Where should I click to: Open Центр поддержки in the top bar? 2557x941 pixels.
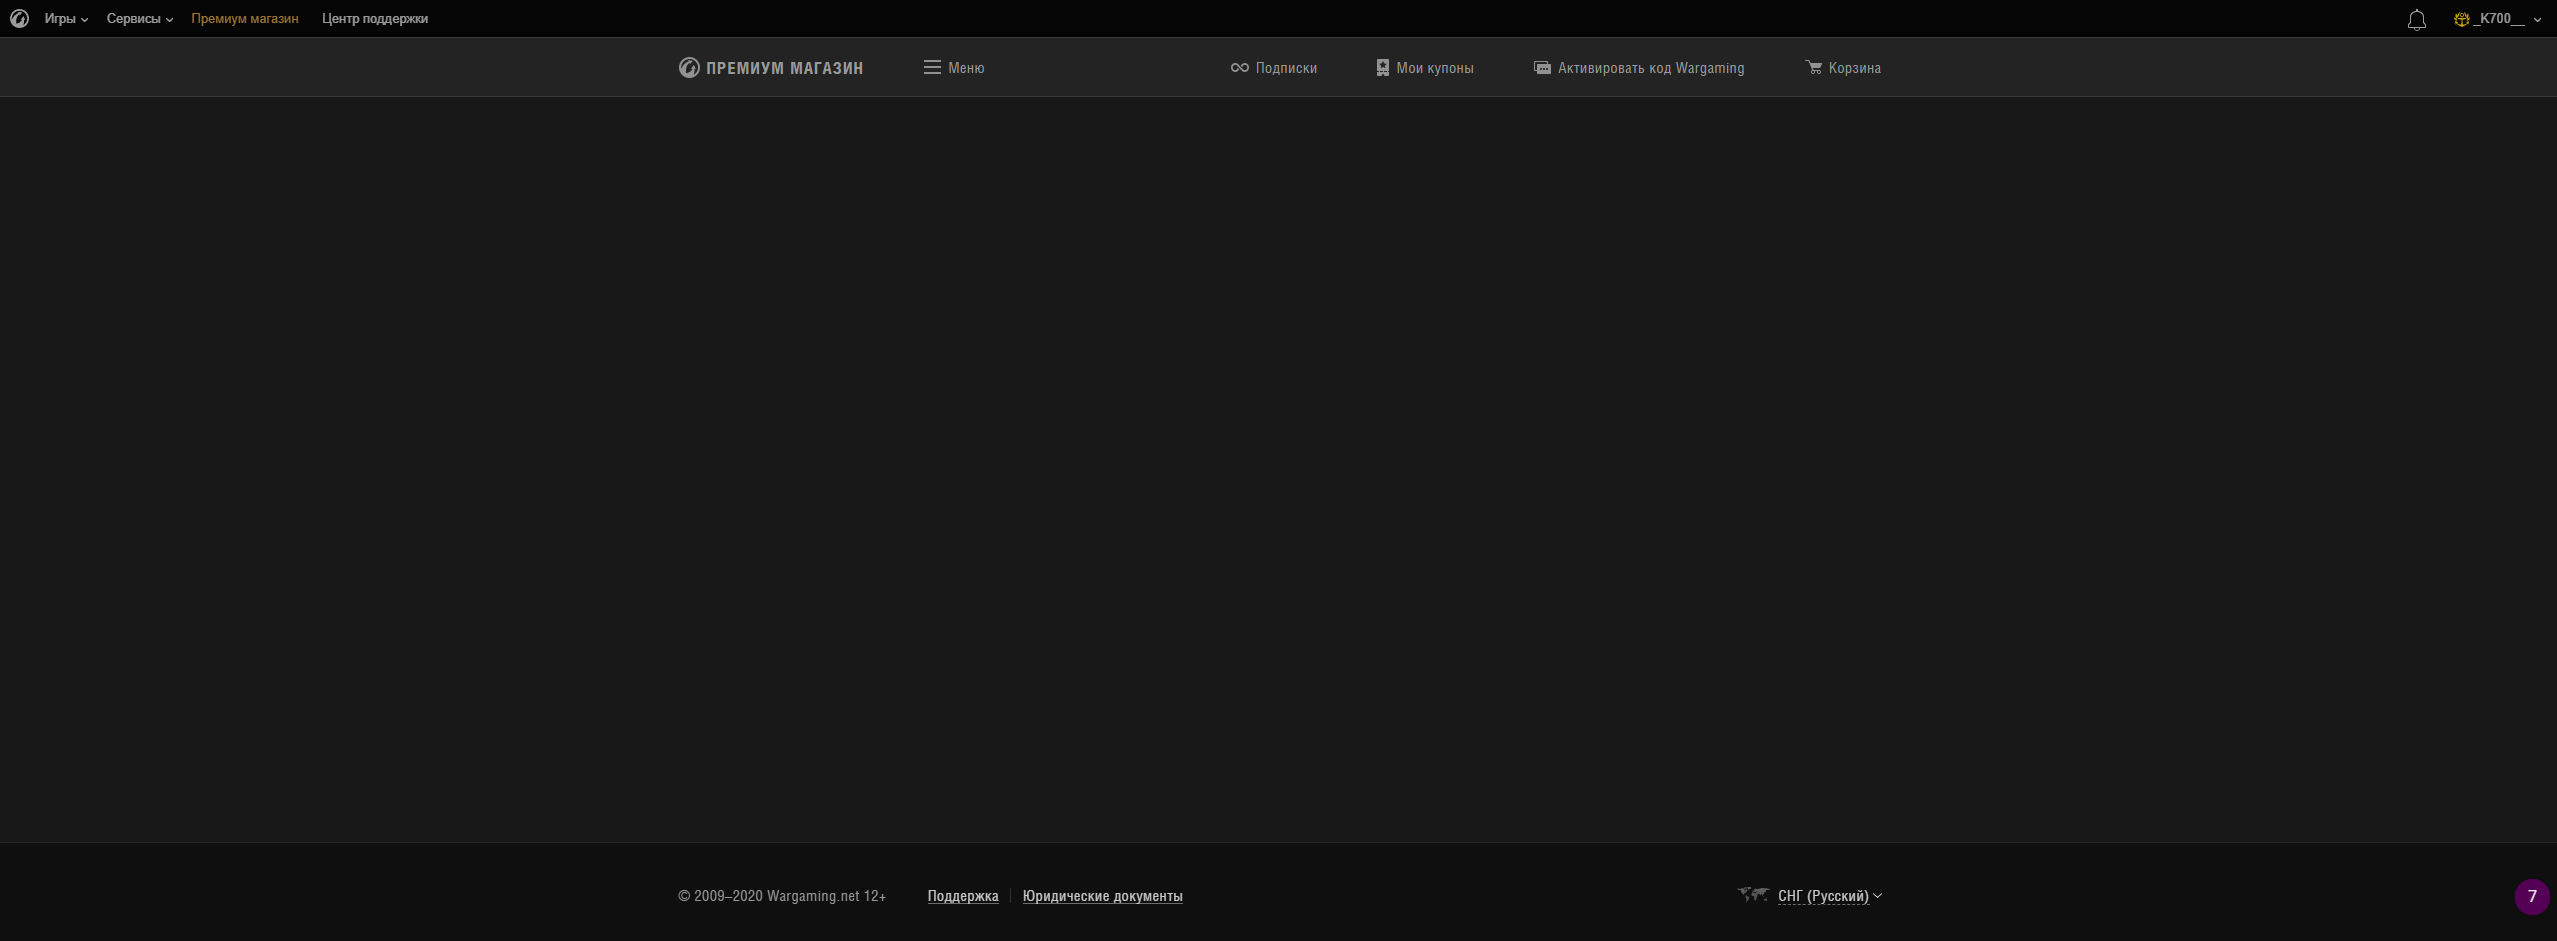pyautogui.click(x=375, y=19)
